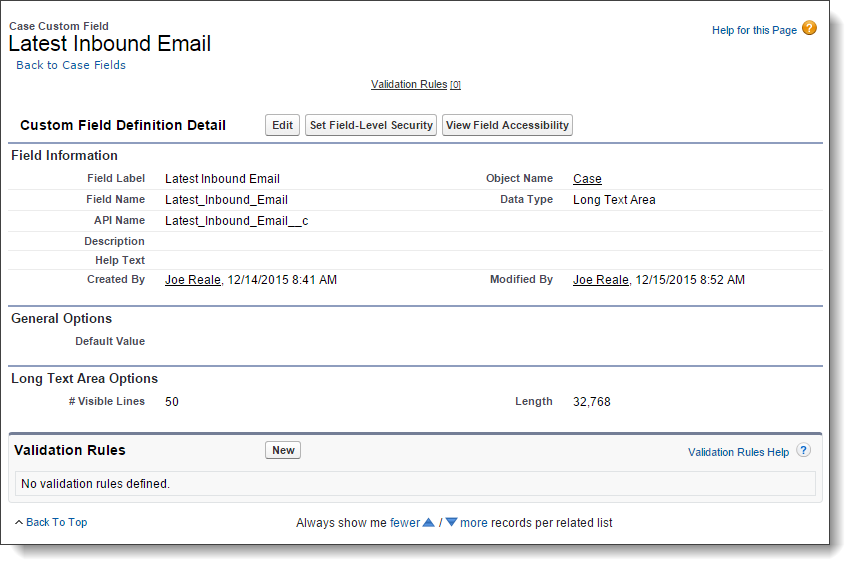Screen dimensions: 855x570
Task: Click View Field Accessibility button
Action: pyautogui.click(x=507, y=125)
